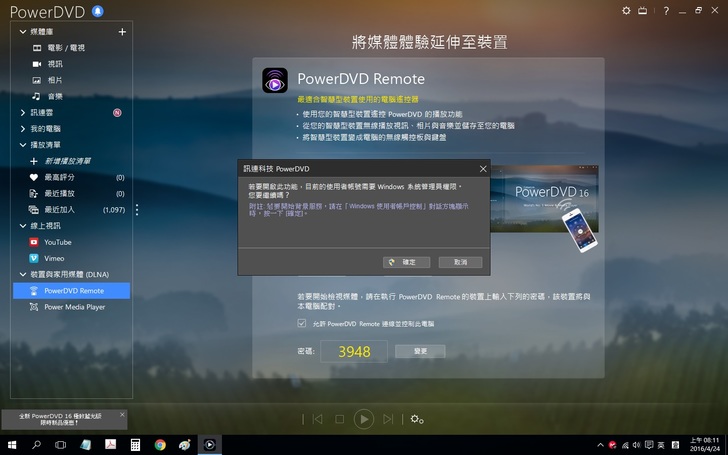
Task: Click the 全新 PowerDVD 16 promo banner text
Action: [x=60, y=419]
